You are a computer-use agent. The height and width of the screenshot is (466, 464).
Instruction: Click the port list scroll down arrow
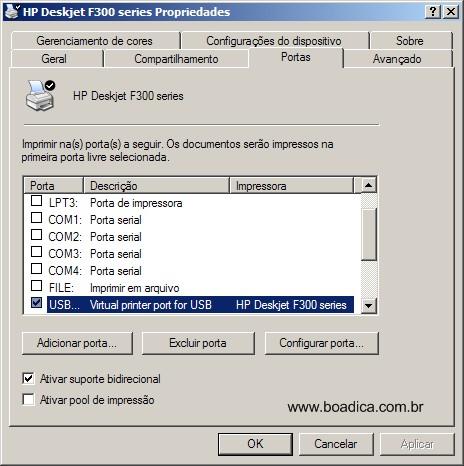point(369,305)
